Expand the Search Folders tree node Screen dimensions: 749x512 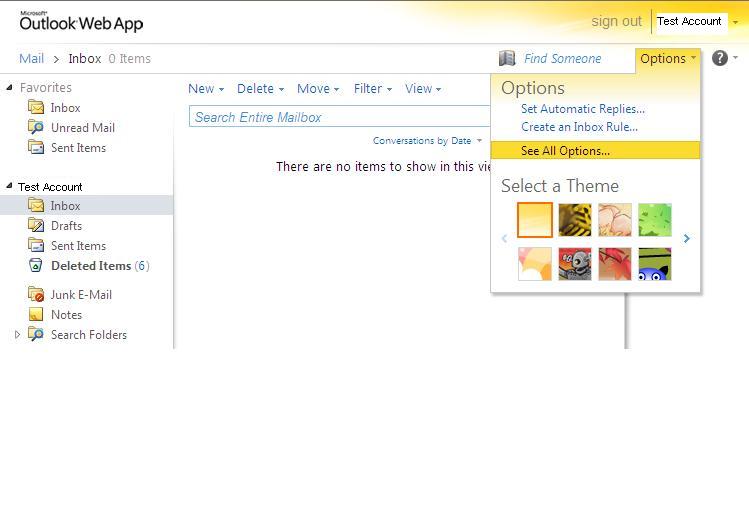(x=17, y=335)
